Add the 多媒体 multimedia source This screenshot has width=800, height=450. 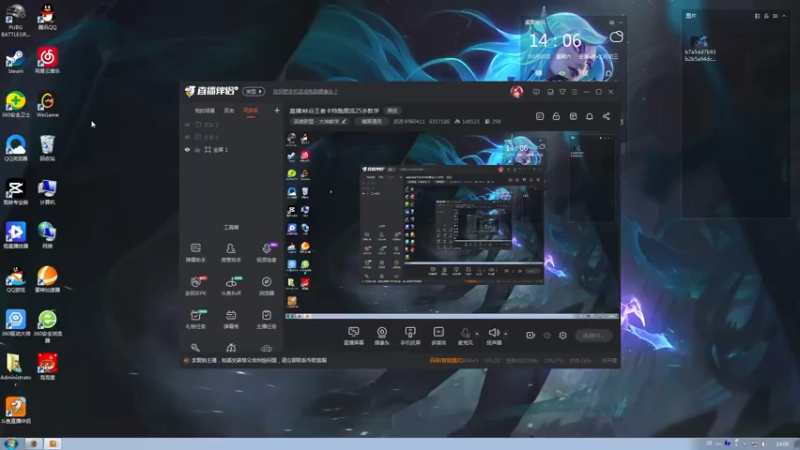click(438, 336)
